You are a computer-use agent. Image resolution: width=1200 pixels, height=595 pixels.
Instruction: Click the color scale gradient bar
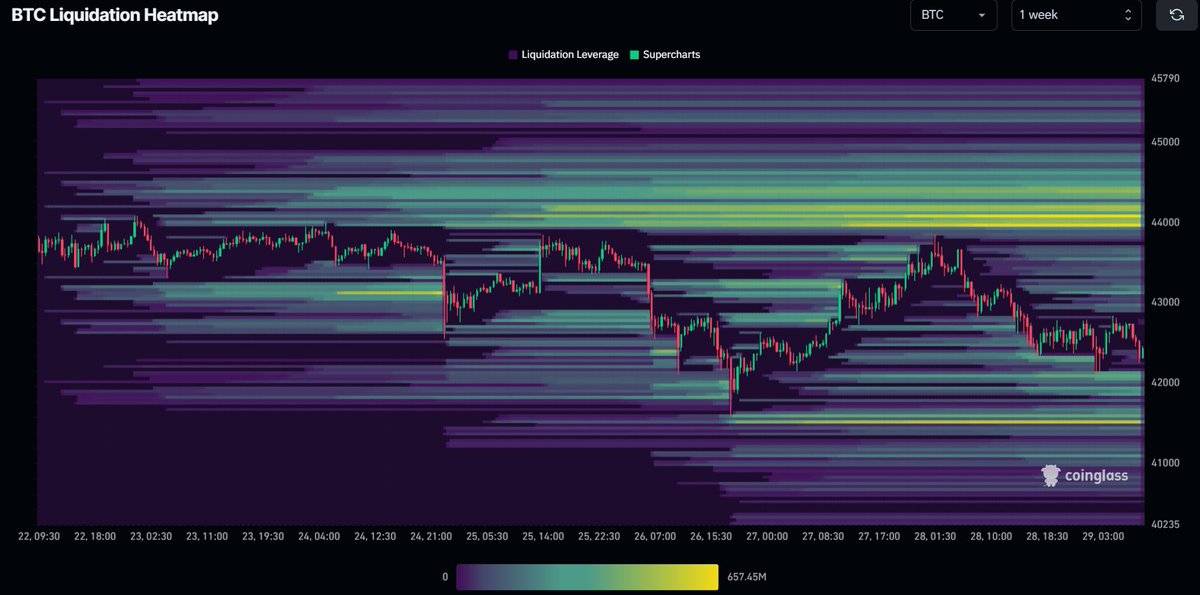coord(587,577)
